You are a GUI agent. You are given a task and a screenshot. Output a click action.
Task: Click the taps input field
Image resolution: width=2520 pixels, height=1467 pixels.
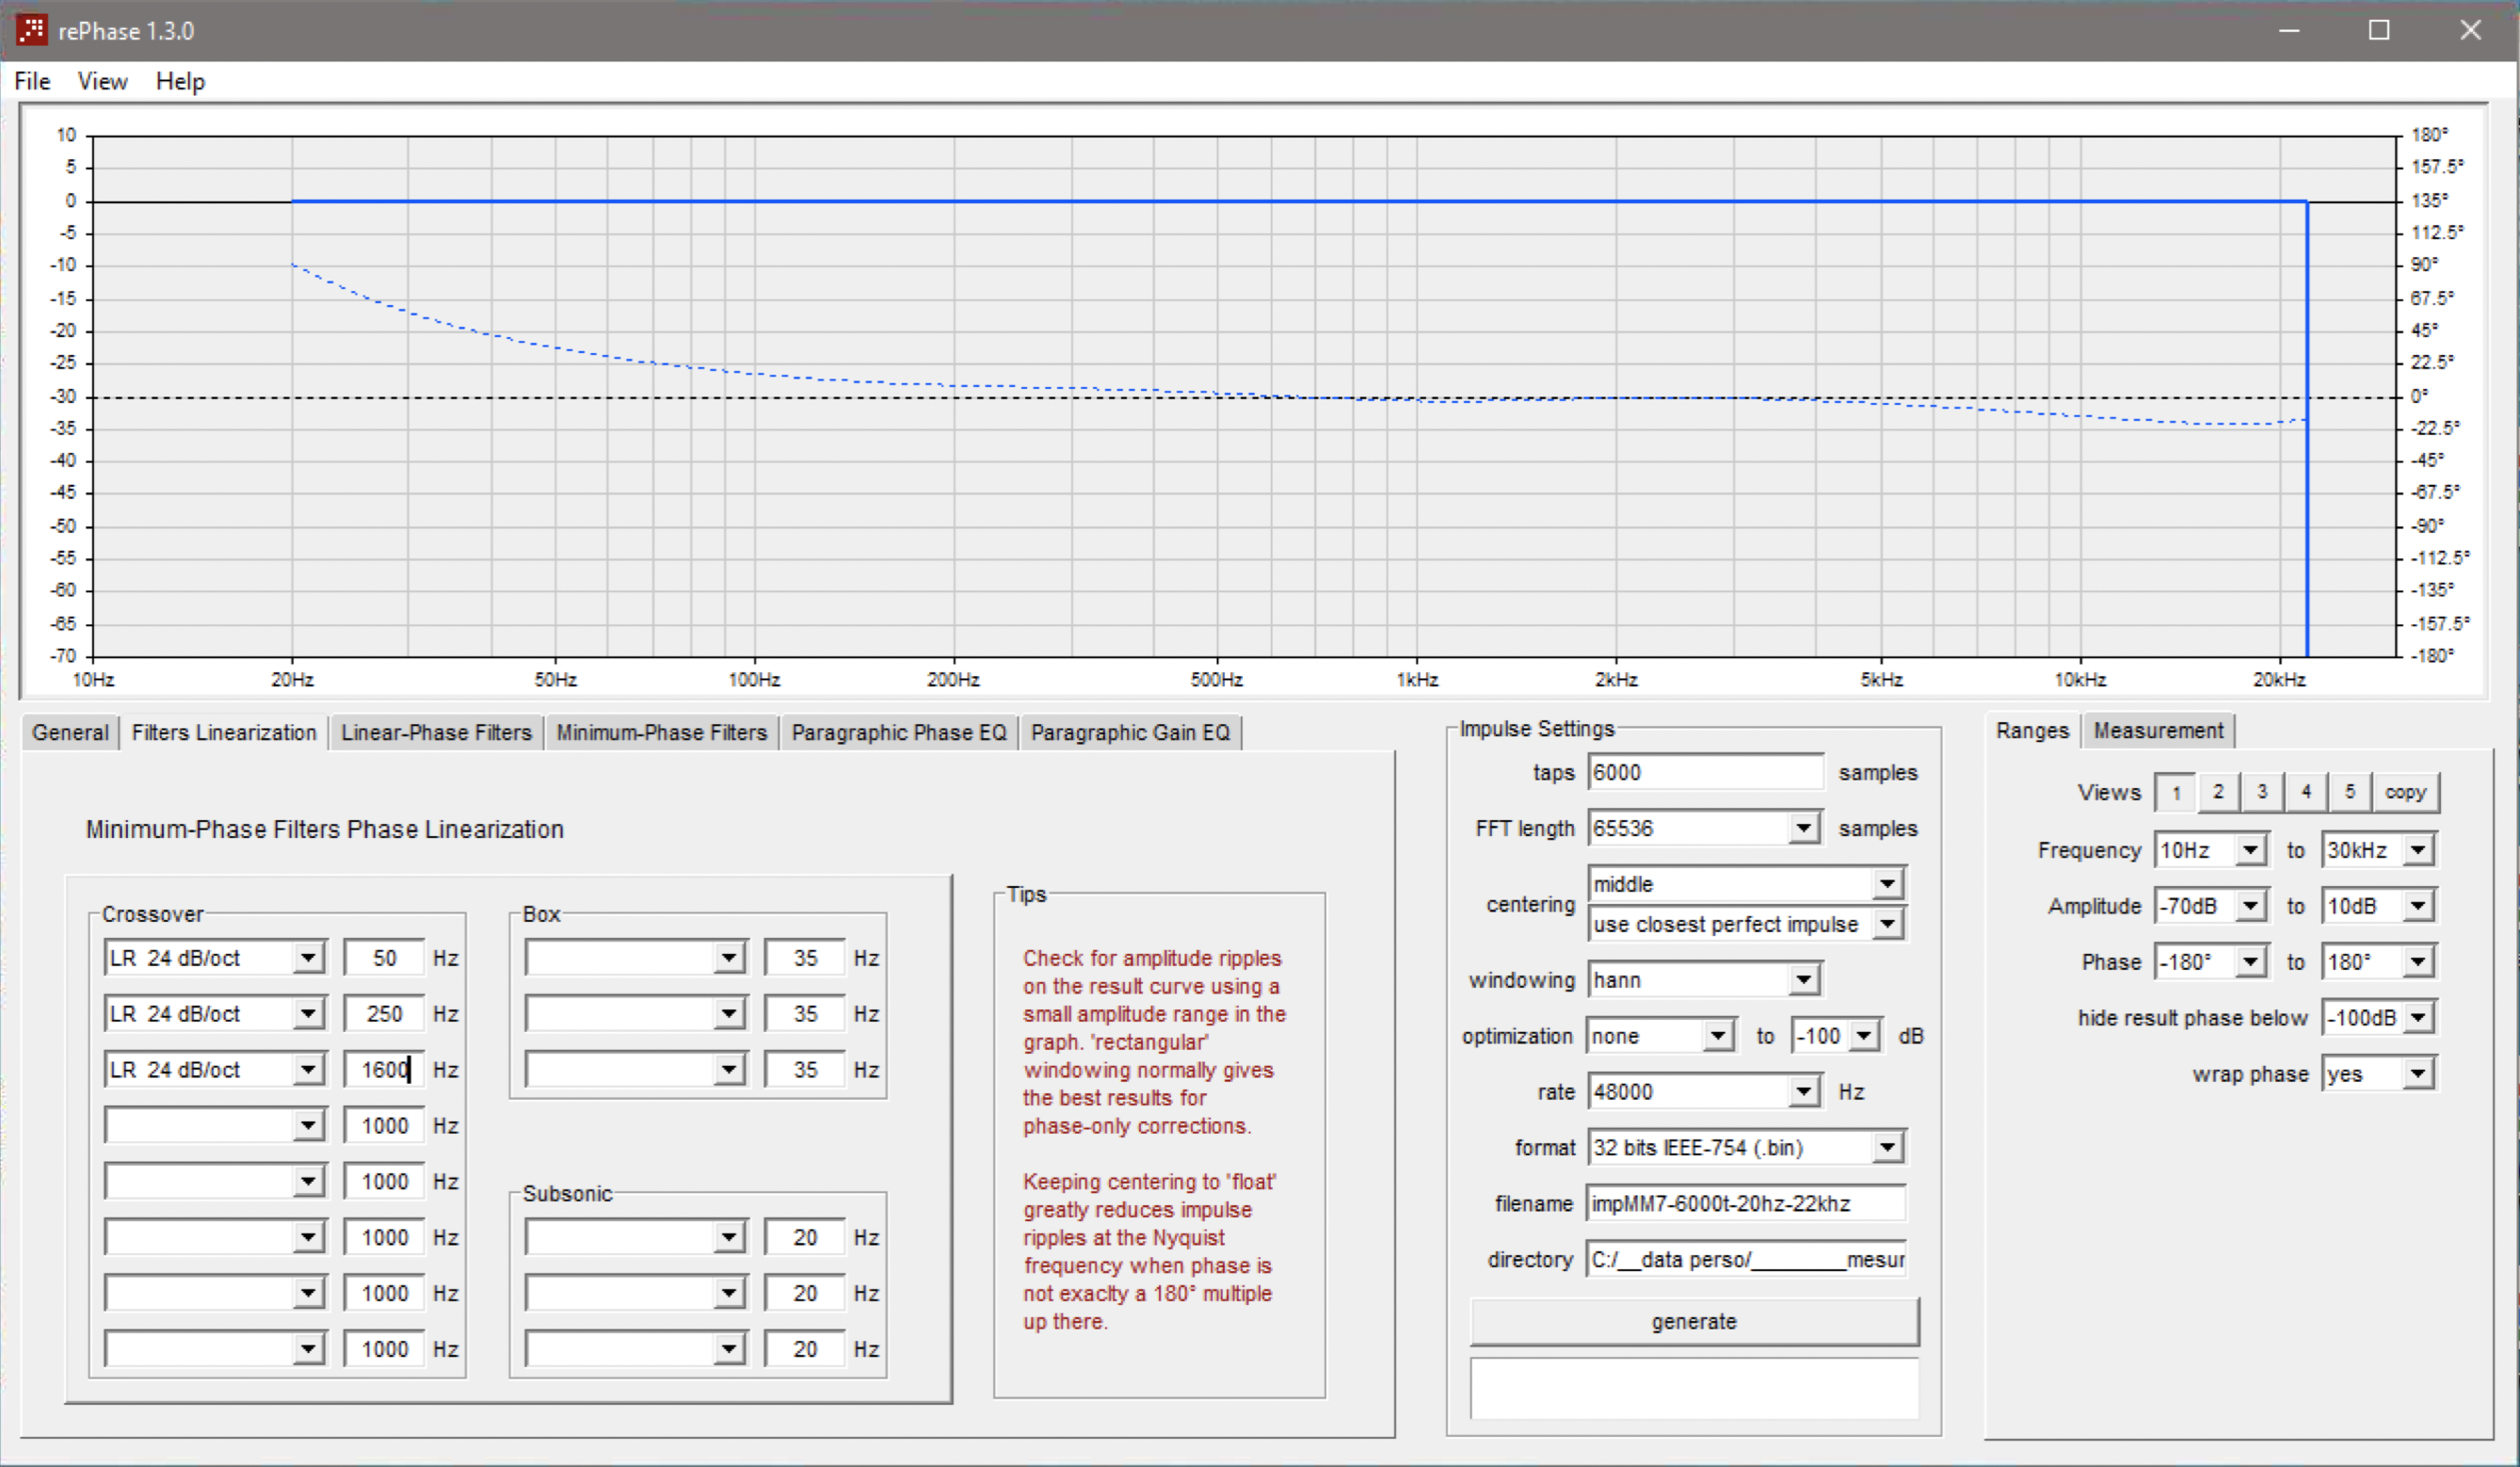point(1704,772)
